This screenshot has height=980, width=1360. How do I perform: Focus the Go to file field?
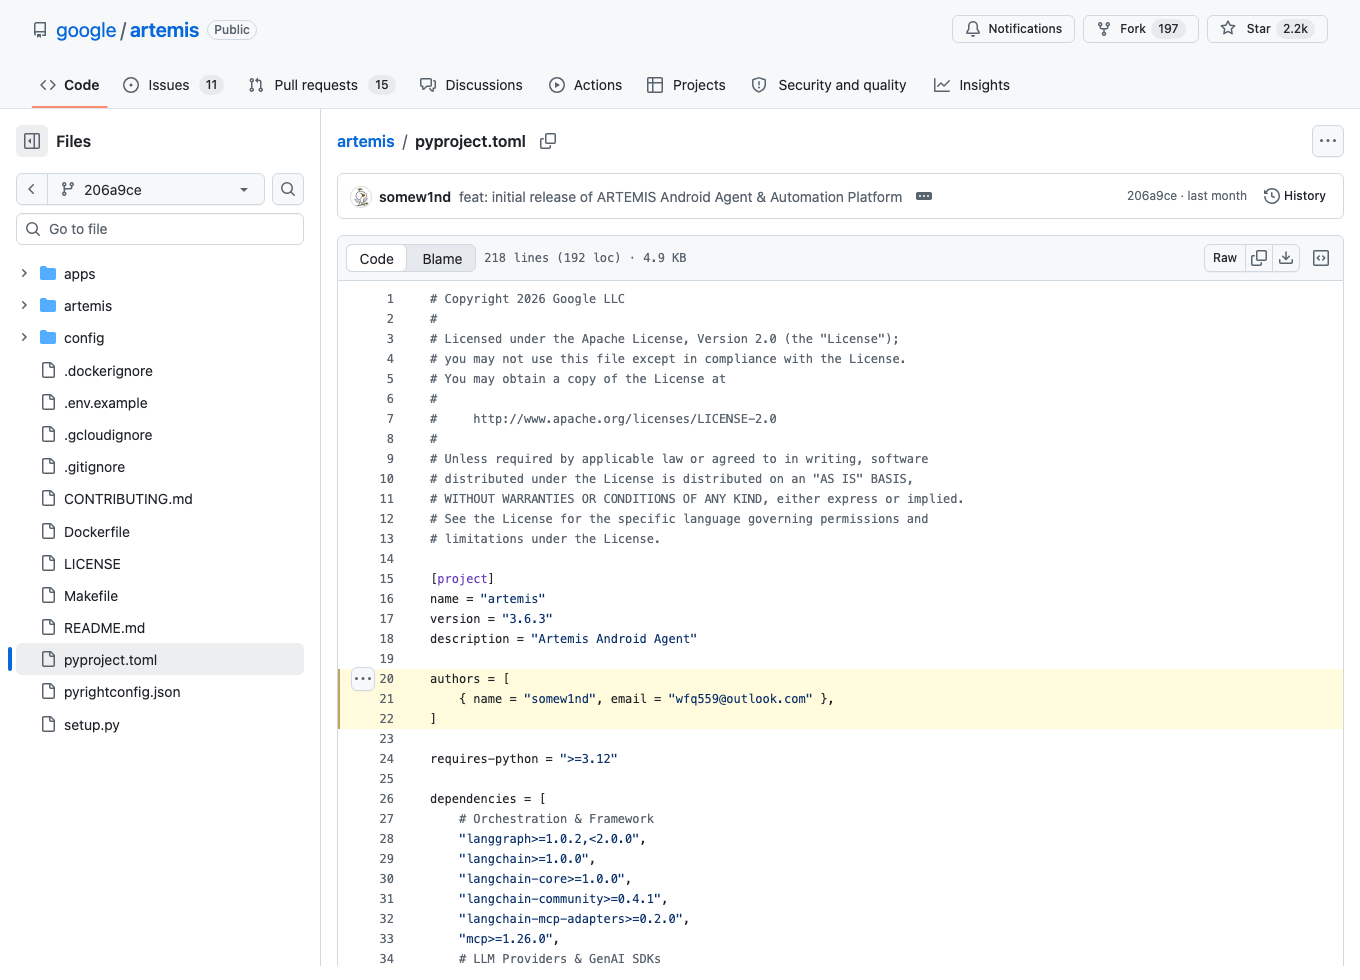coord(160,229)
